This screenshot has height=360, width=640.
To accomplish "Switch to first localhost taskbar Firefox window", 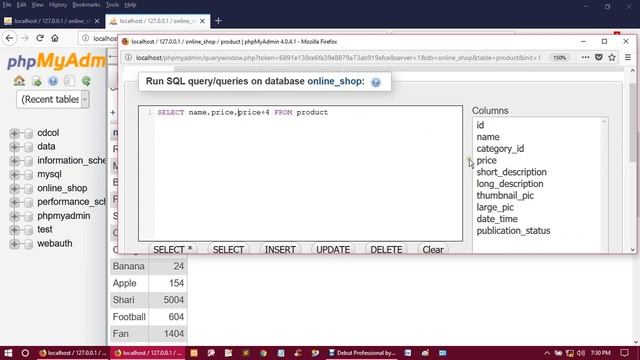I will (x=73, y=353).
